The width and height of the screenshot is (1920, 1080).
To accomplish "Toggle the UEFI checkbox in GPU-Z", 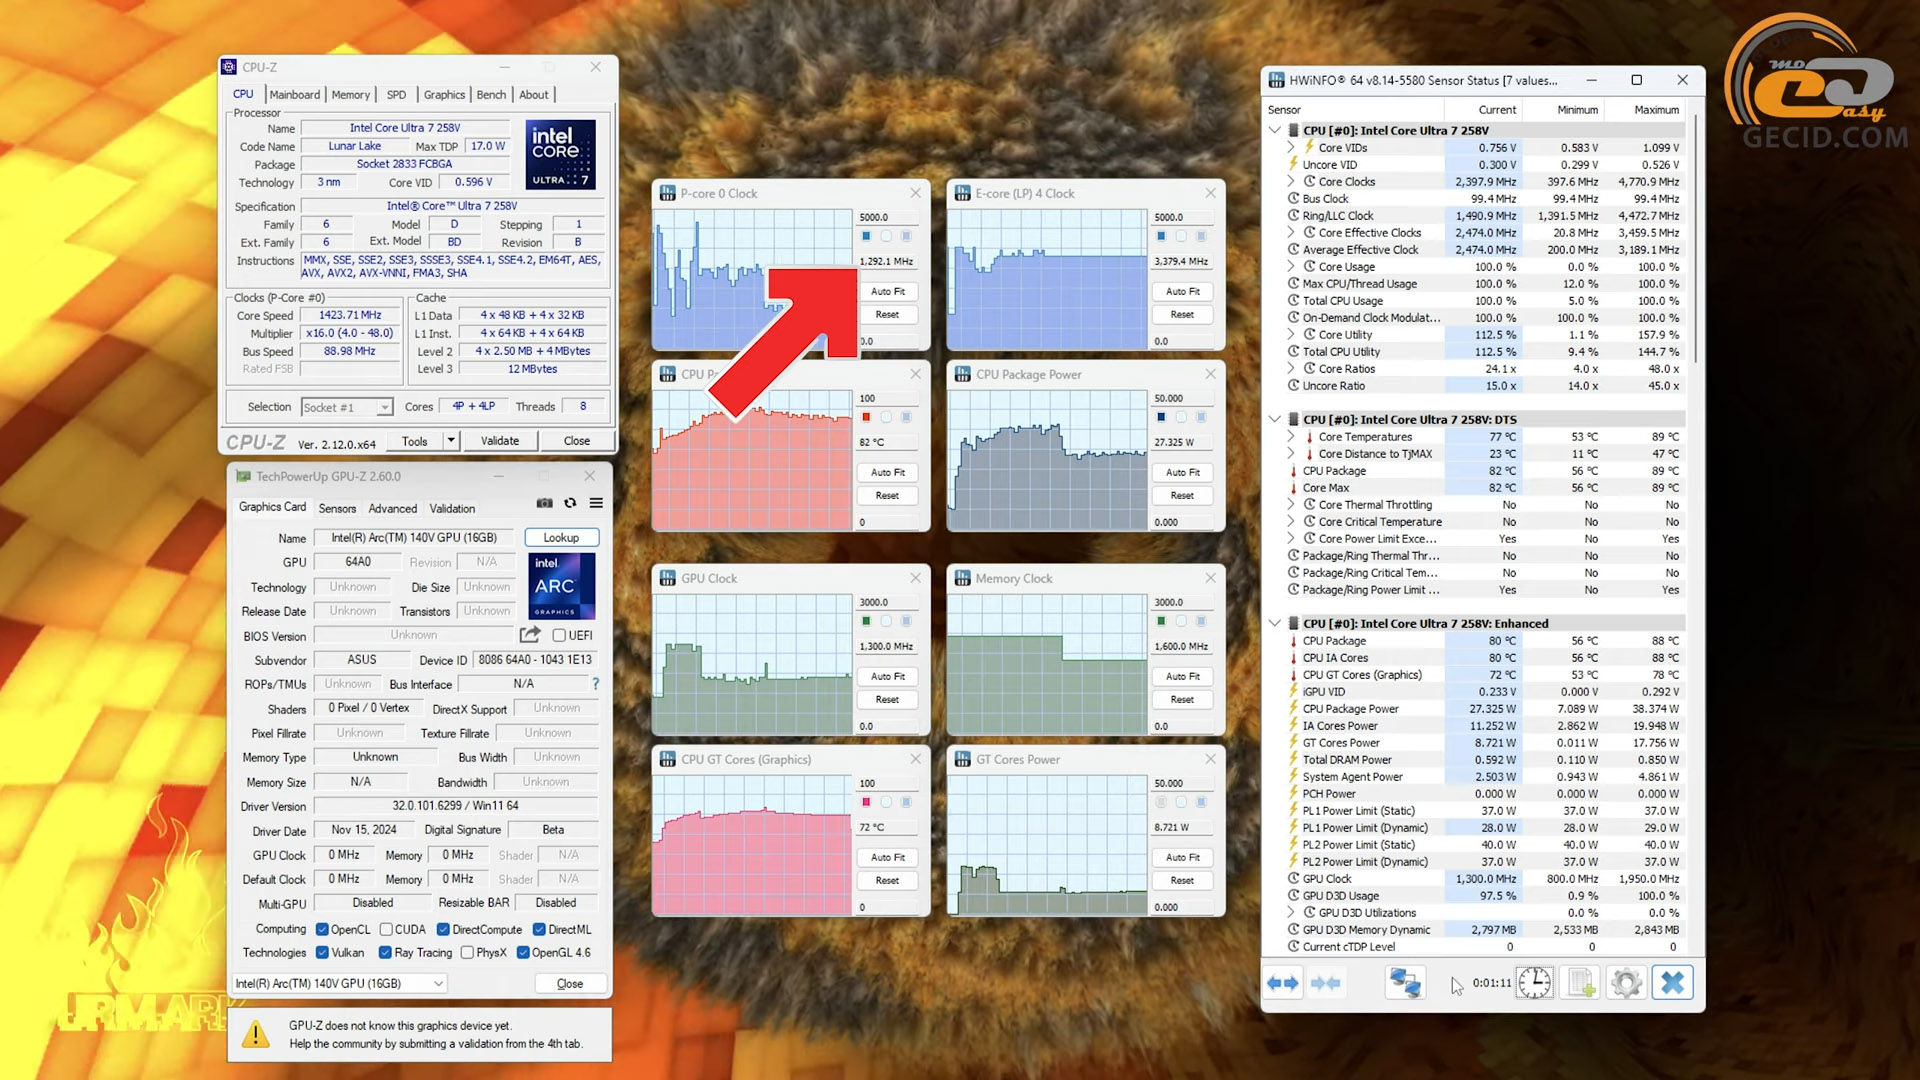I will point(559,635).
